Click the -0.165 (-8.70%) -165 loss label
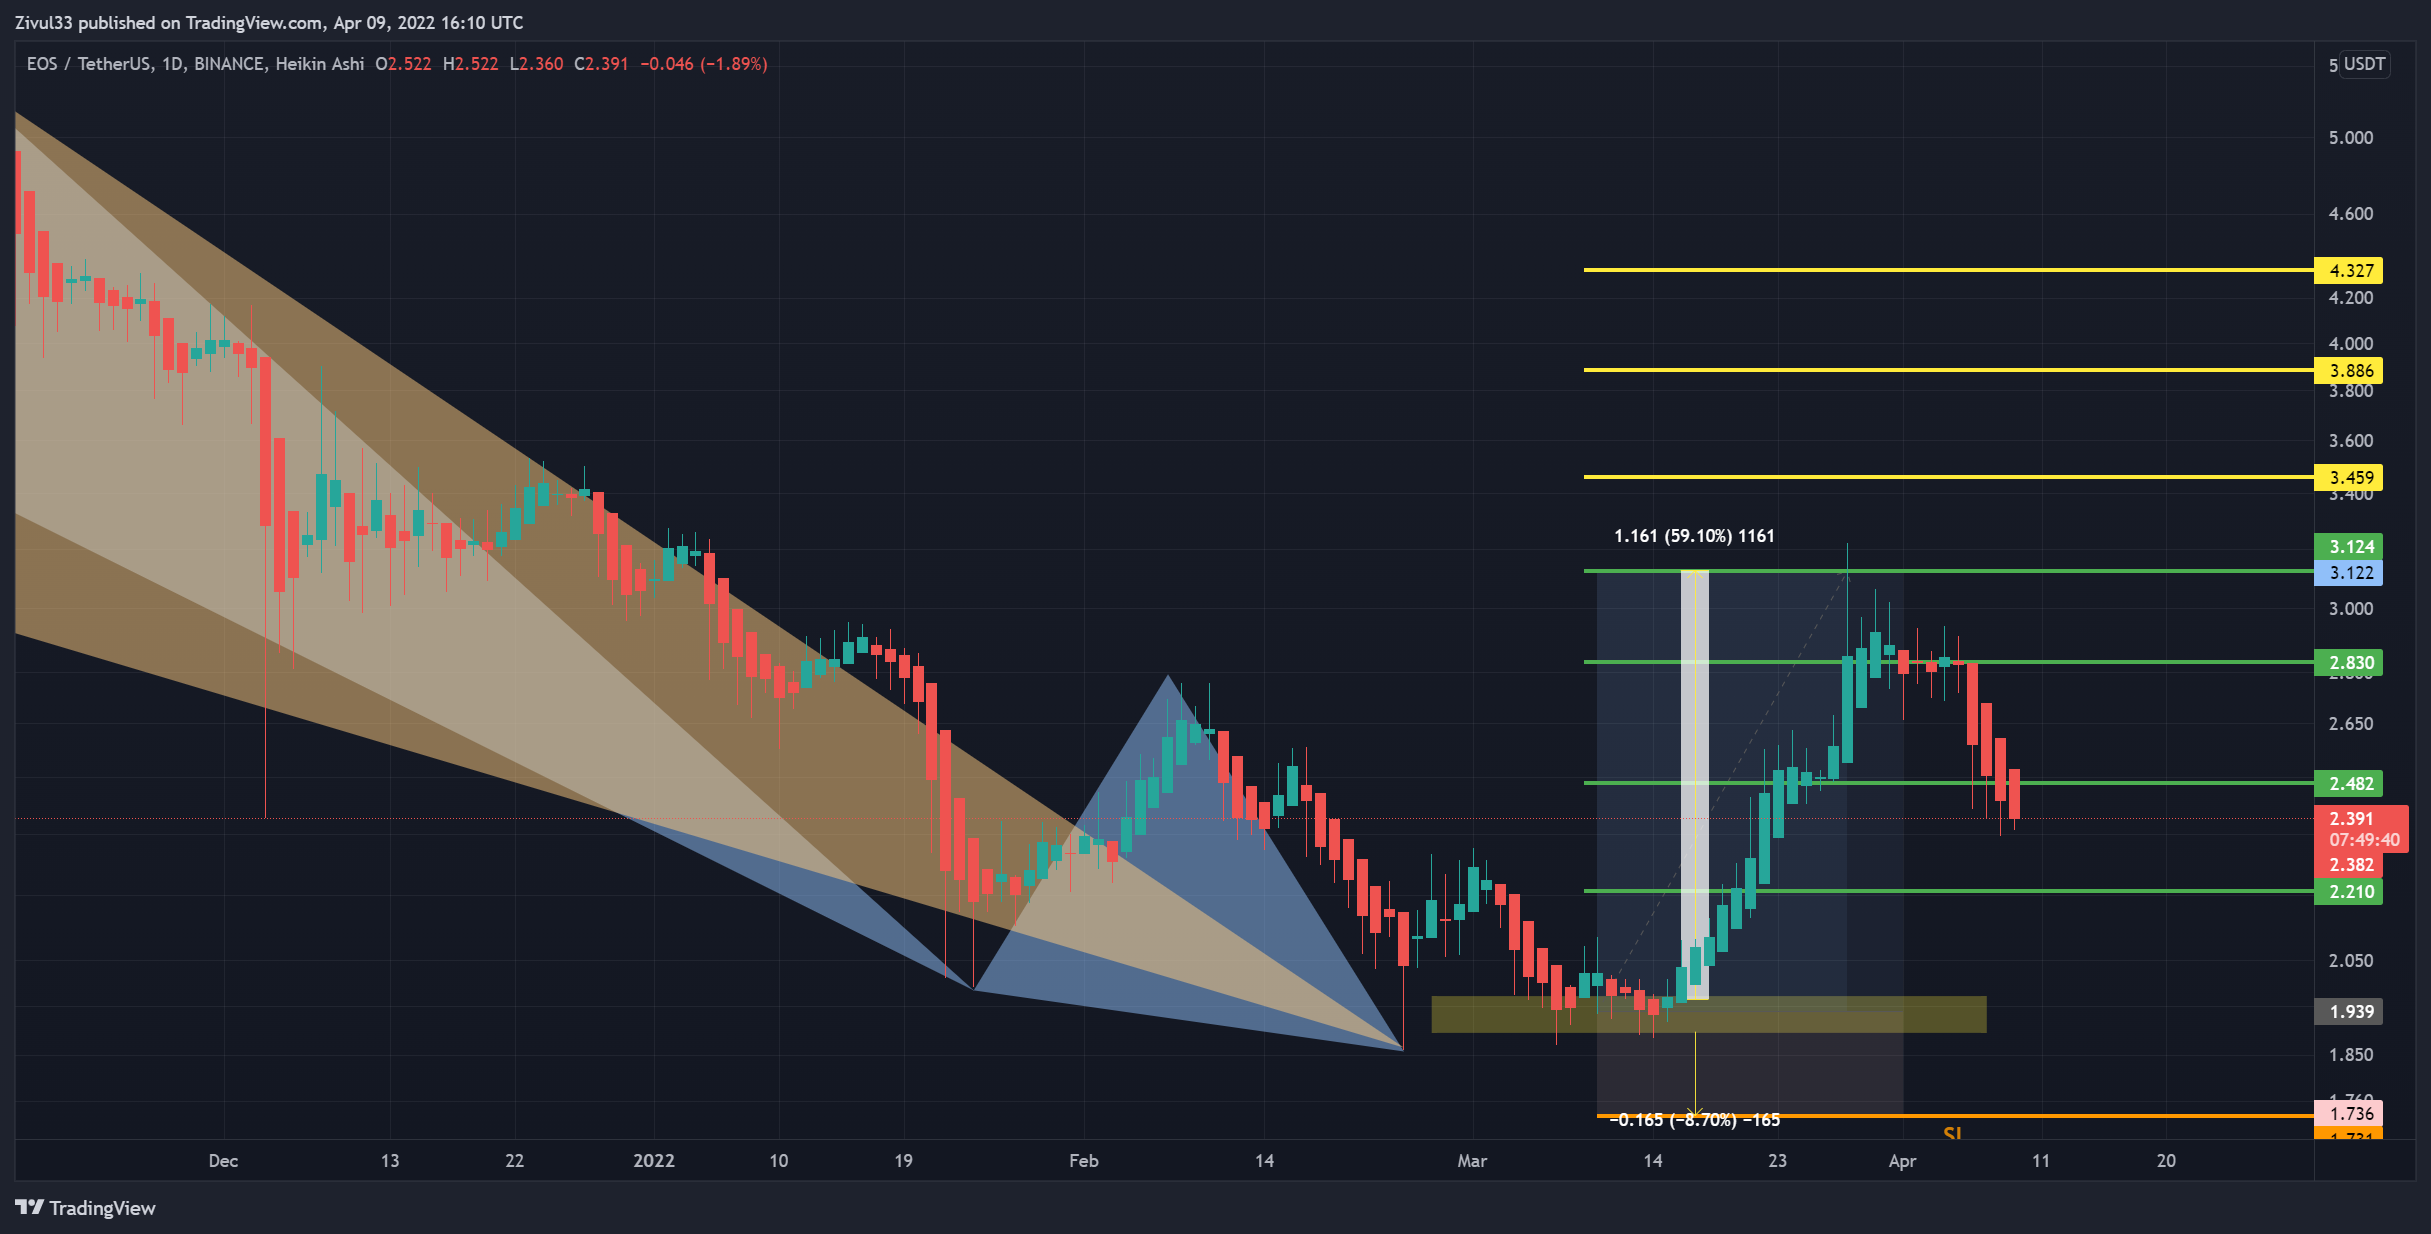This screenshot has height=1234, width=2431. click(x=1694, y=1120)
